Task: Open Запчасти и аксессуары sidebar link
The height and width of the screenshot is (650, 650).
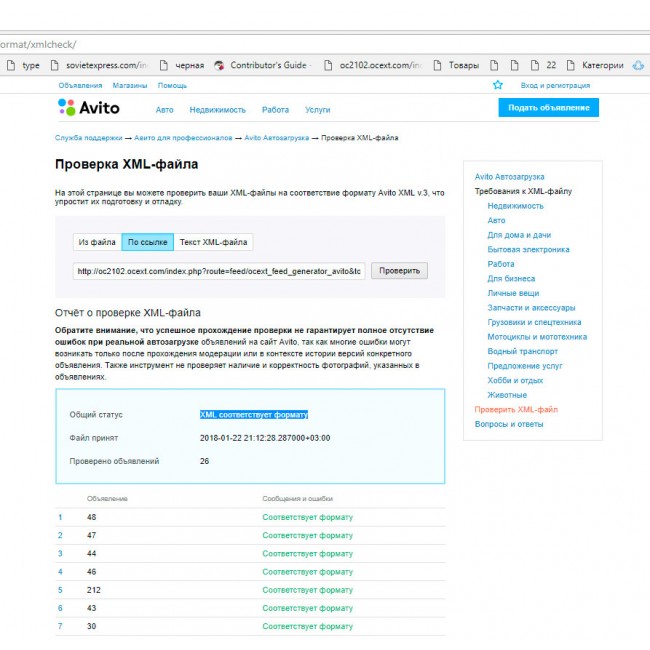Action: (x=531, y=308)
